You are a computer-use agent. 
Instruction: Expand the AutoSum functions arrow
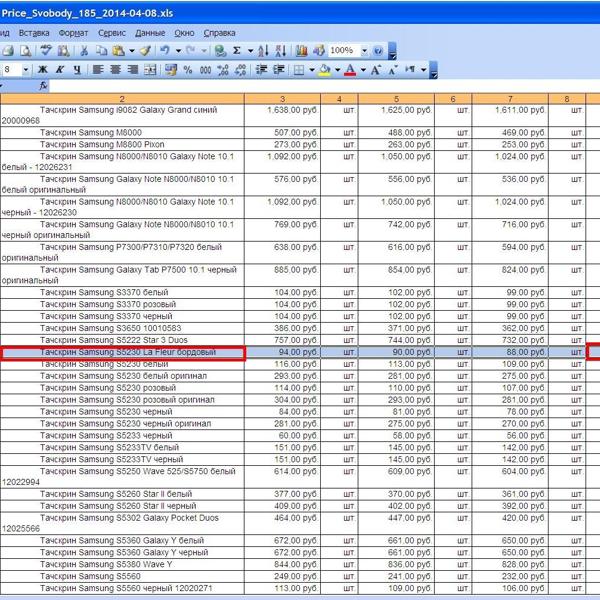click(x=250, y=51)
